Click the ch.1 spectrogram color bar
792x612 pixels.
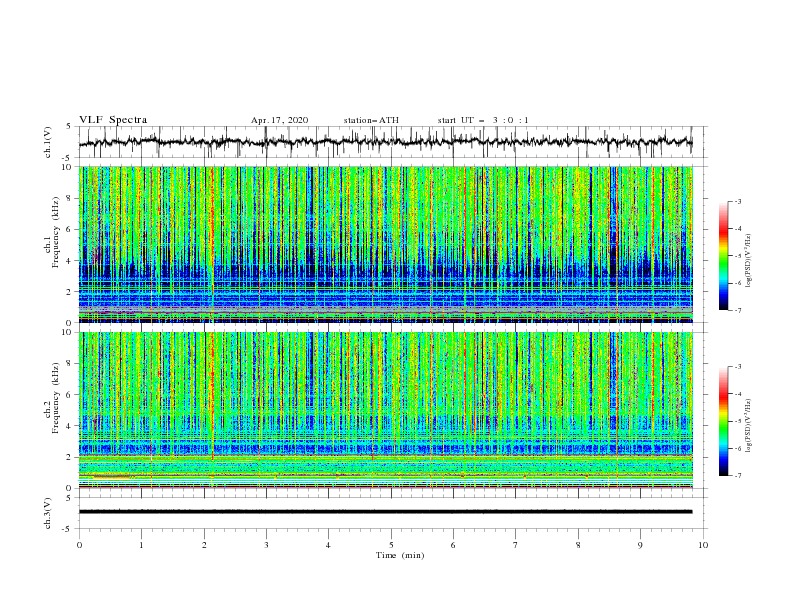pyautogui.click(x=723, y=256)
